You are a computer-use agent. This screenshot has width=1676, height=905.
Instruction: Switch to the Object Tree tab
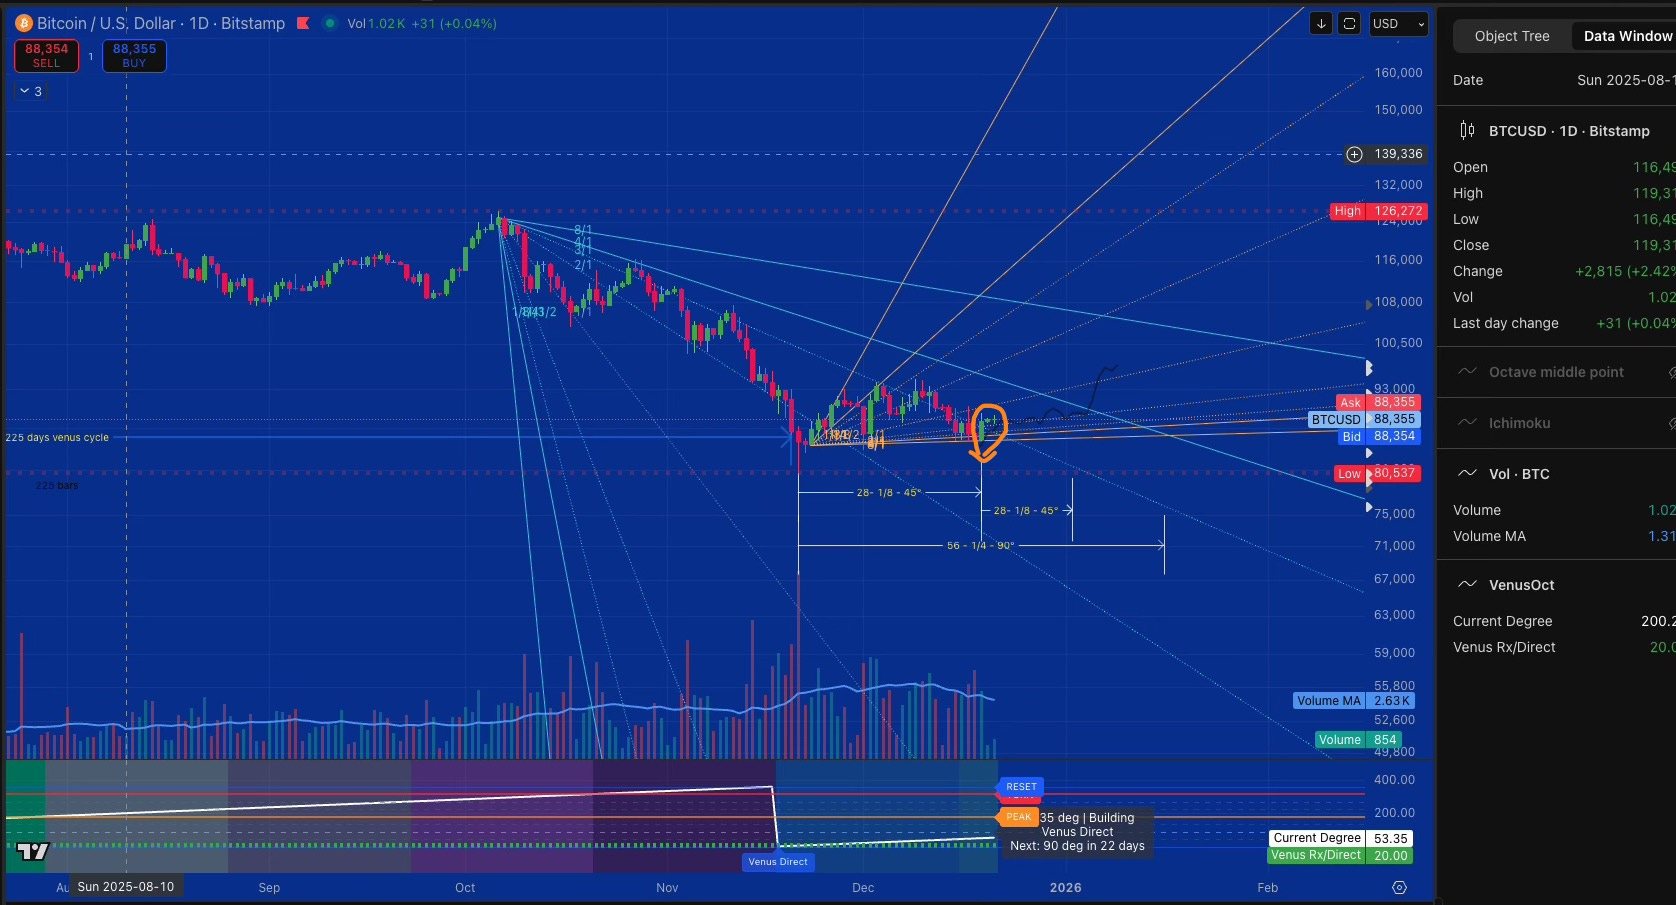(x=1511, y=36)
